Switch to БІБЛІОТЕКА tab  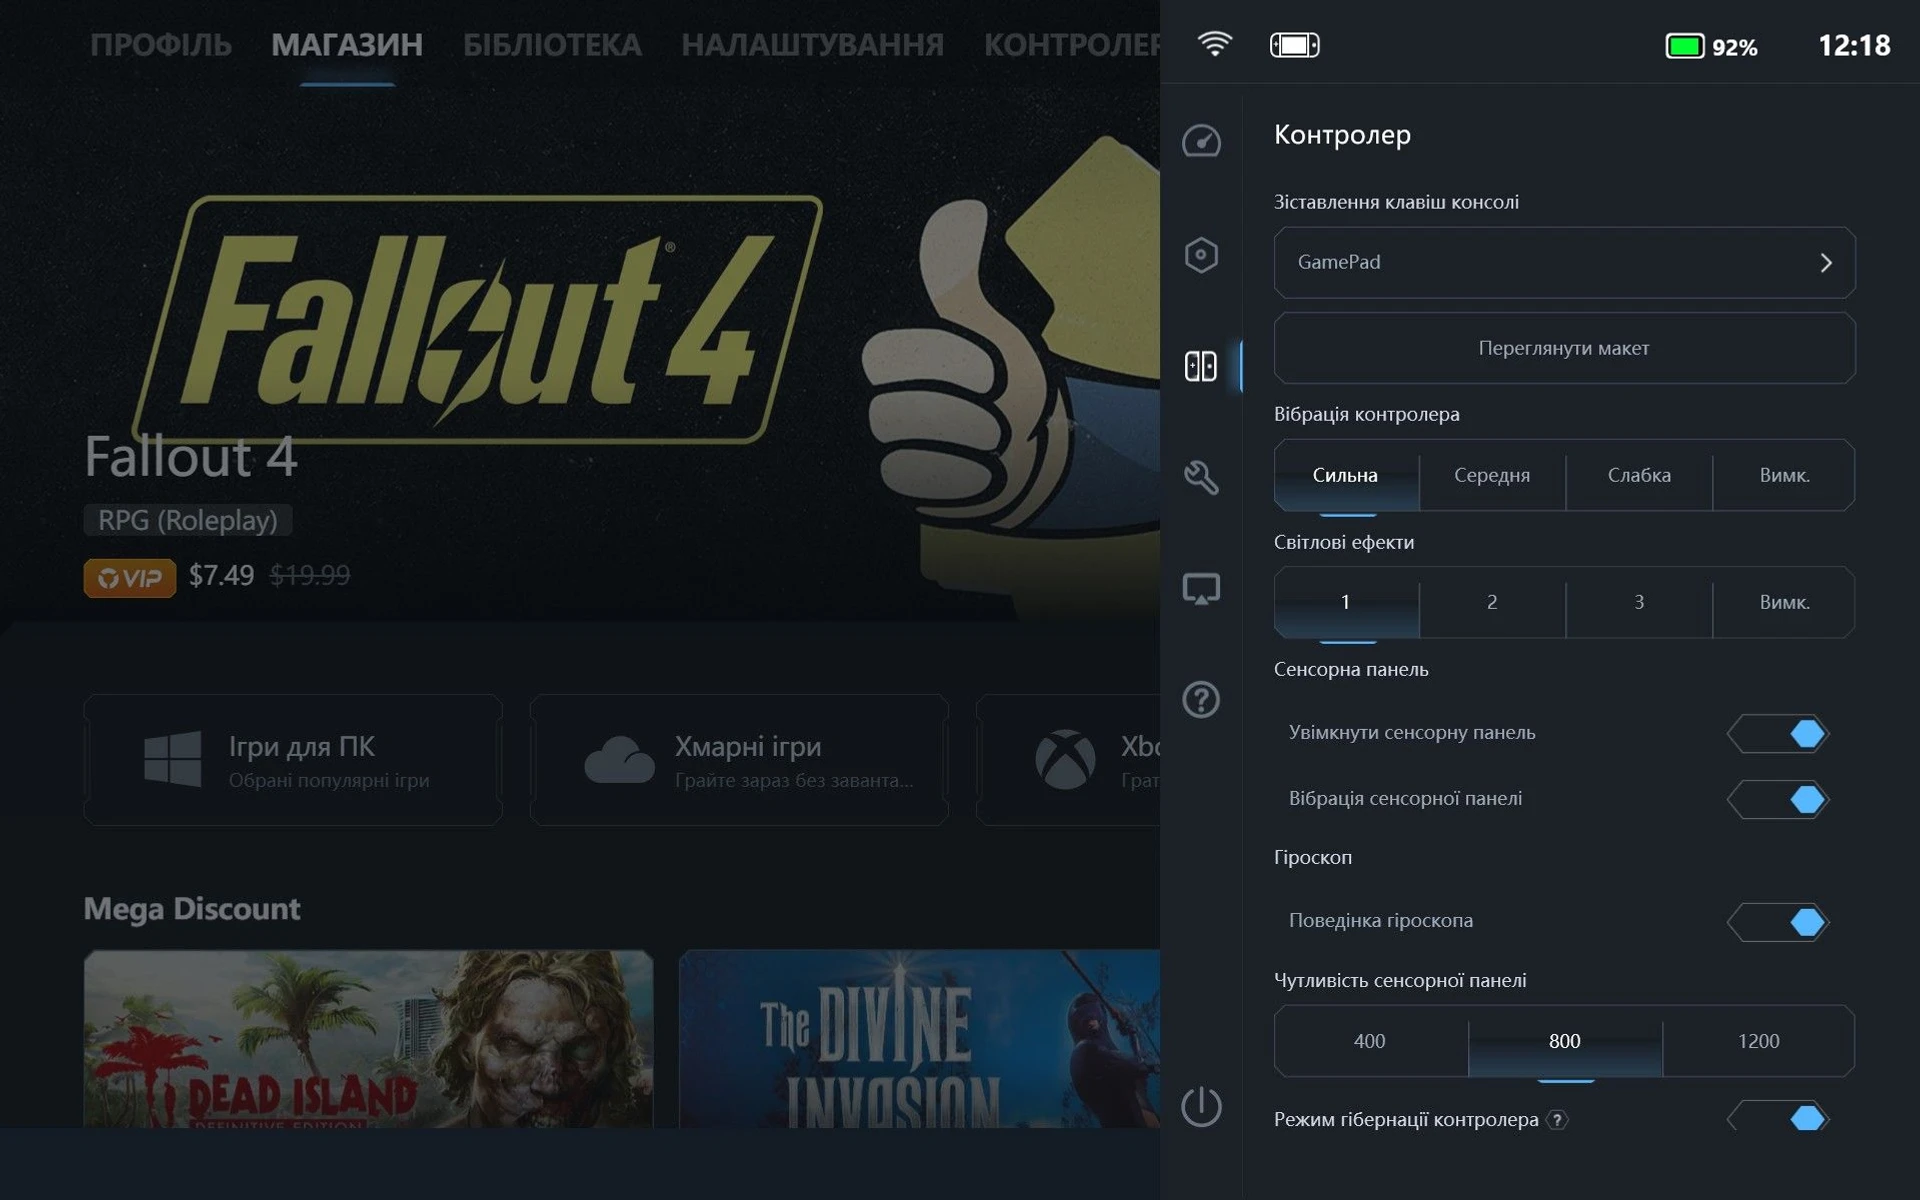(552, 45)
